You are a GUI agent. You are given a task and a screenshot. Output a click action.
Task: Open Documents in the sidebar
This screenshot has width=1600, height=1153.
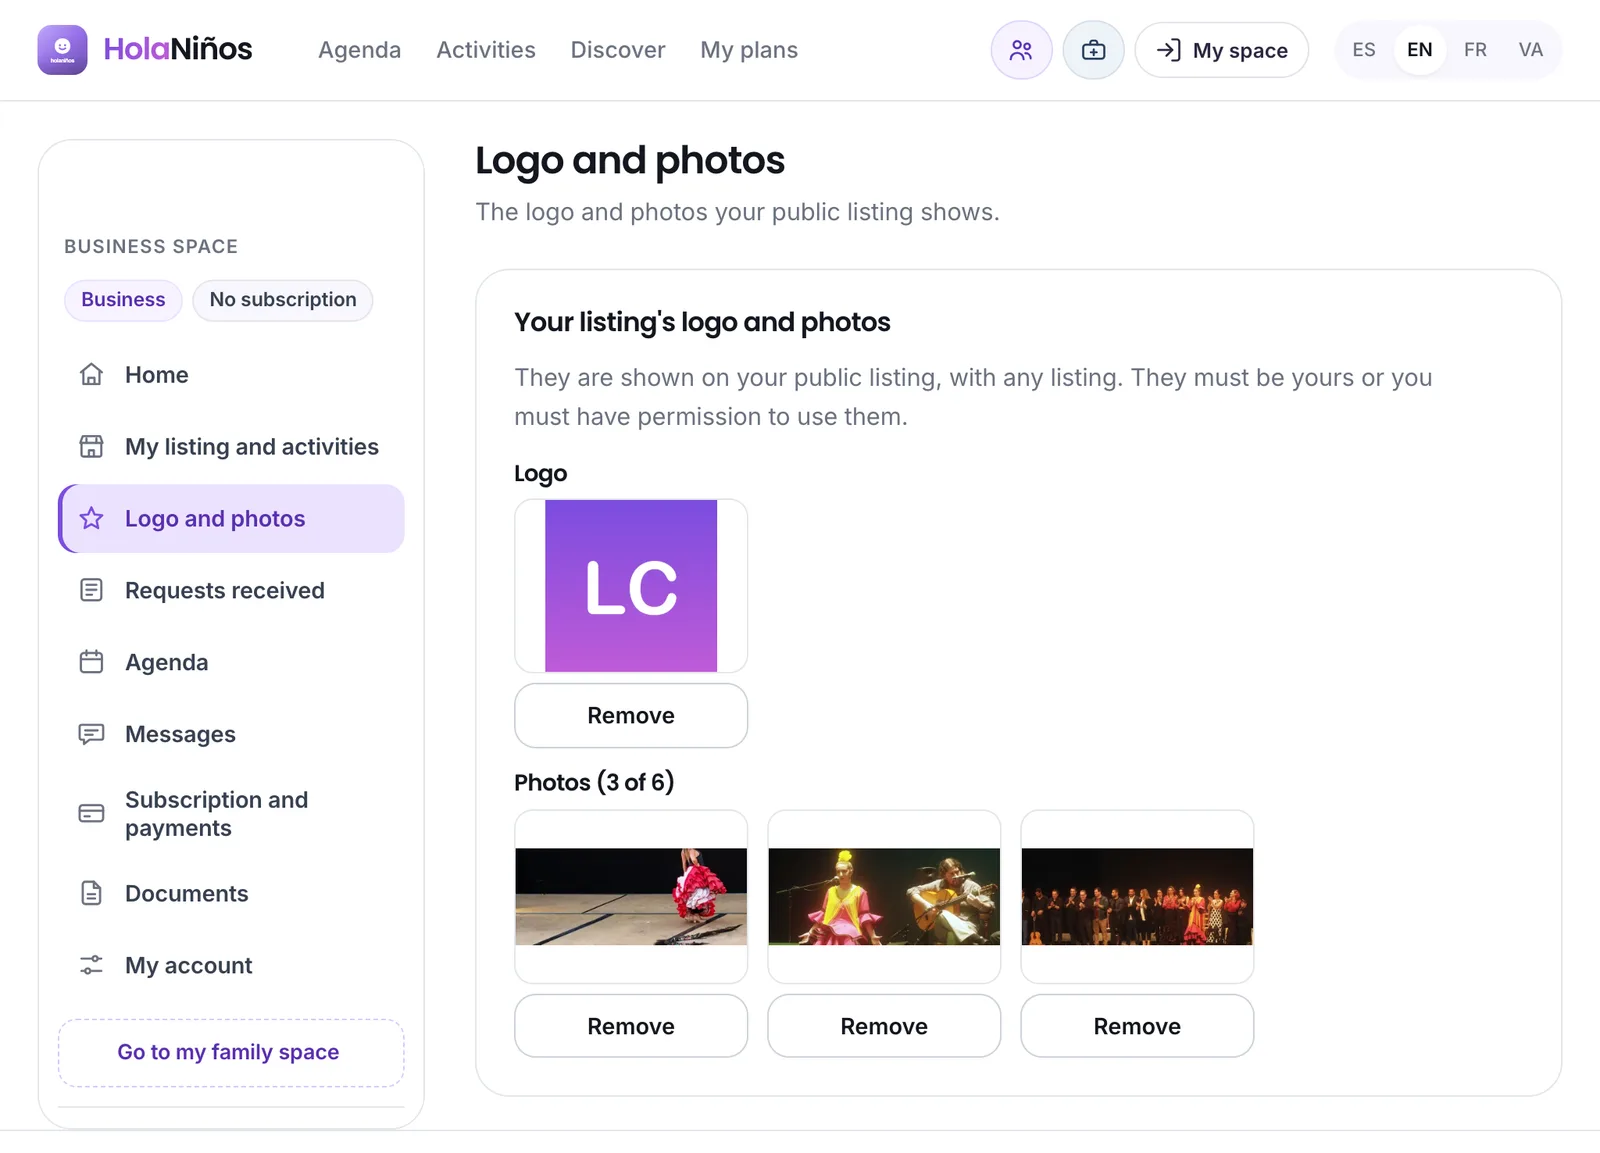(232, 894)
